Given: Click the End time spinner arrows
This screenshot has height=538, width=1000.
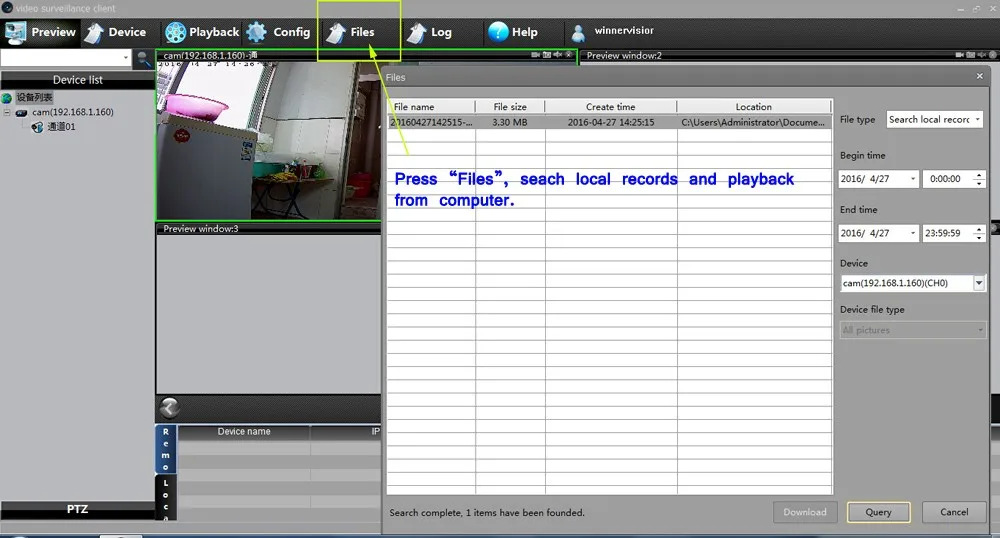Looking at the screenshot, I should [980, 233].
